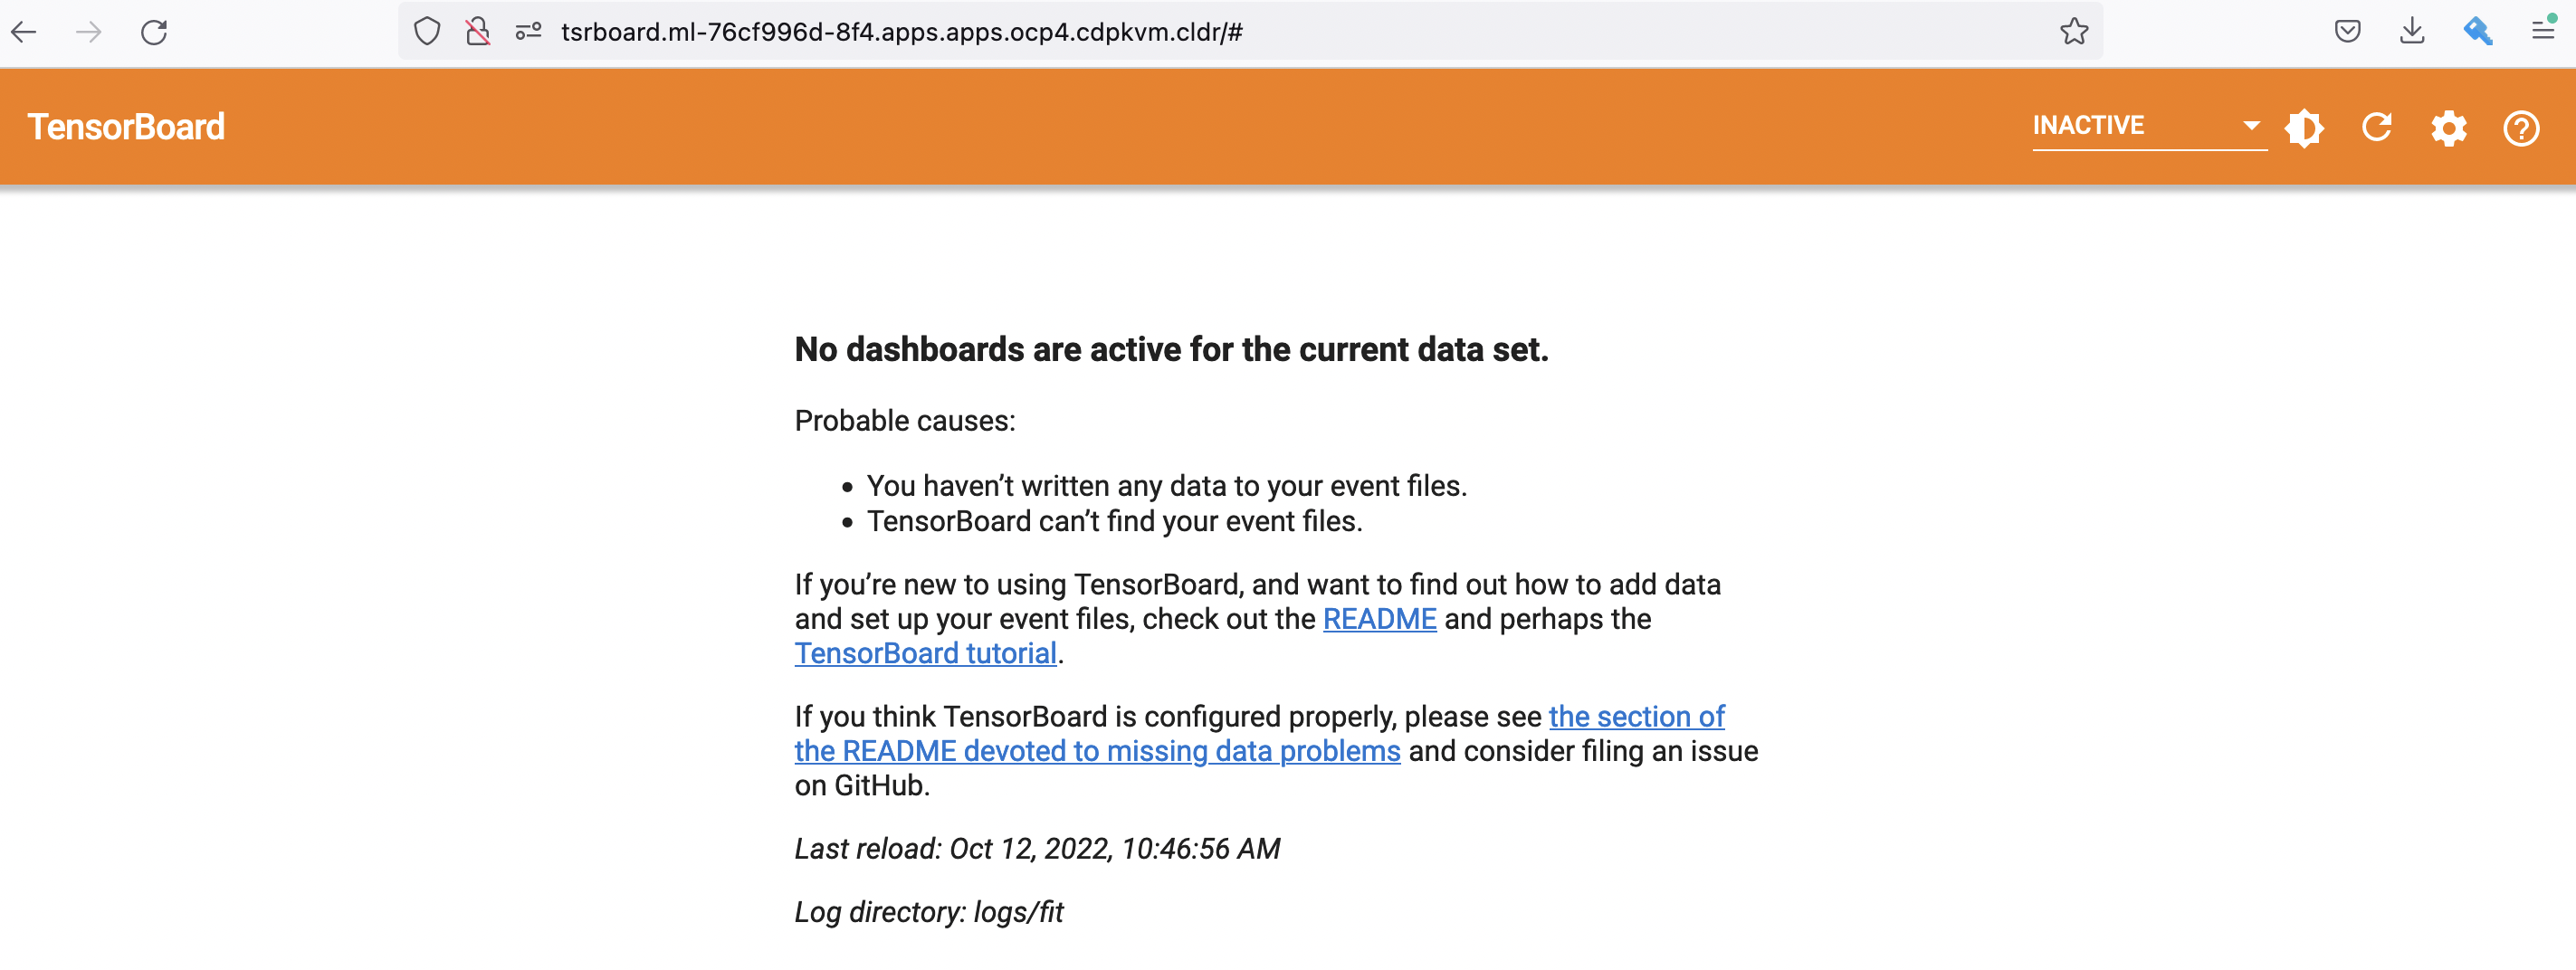Screen dimensions: 2576x970
Task: Open TensorBoard settings gear
Action: (2449, 128)
